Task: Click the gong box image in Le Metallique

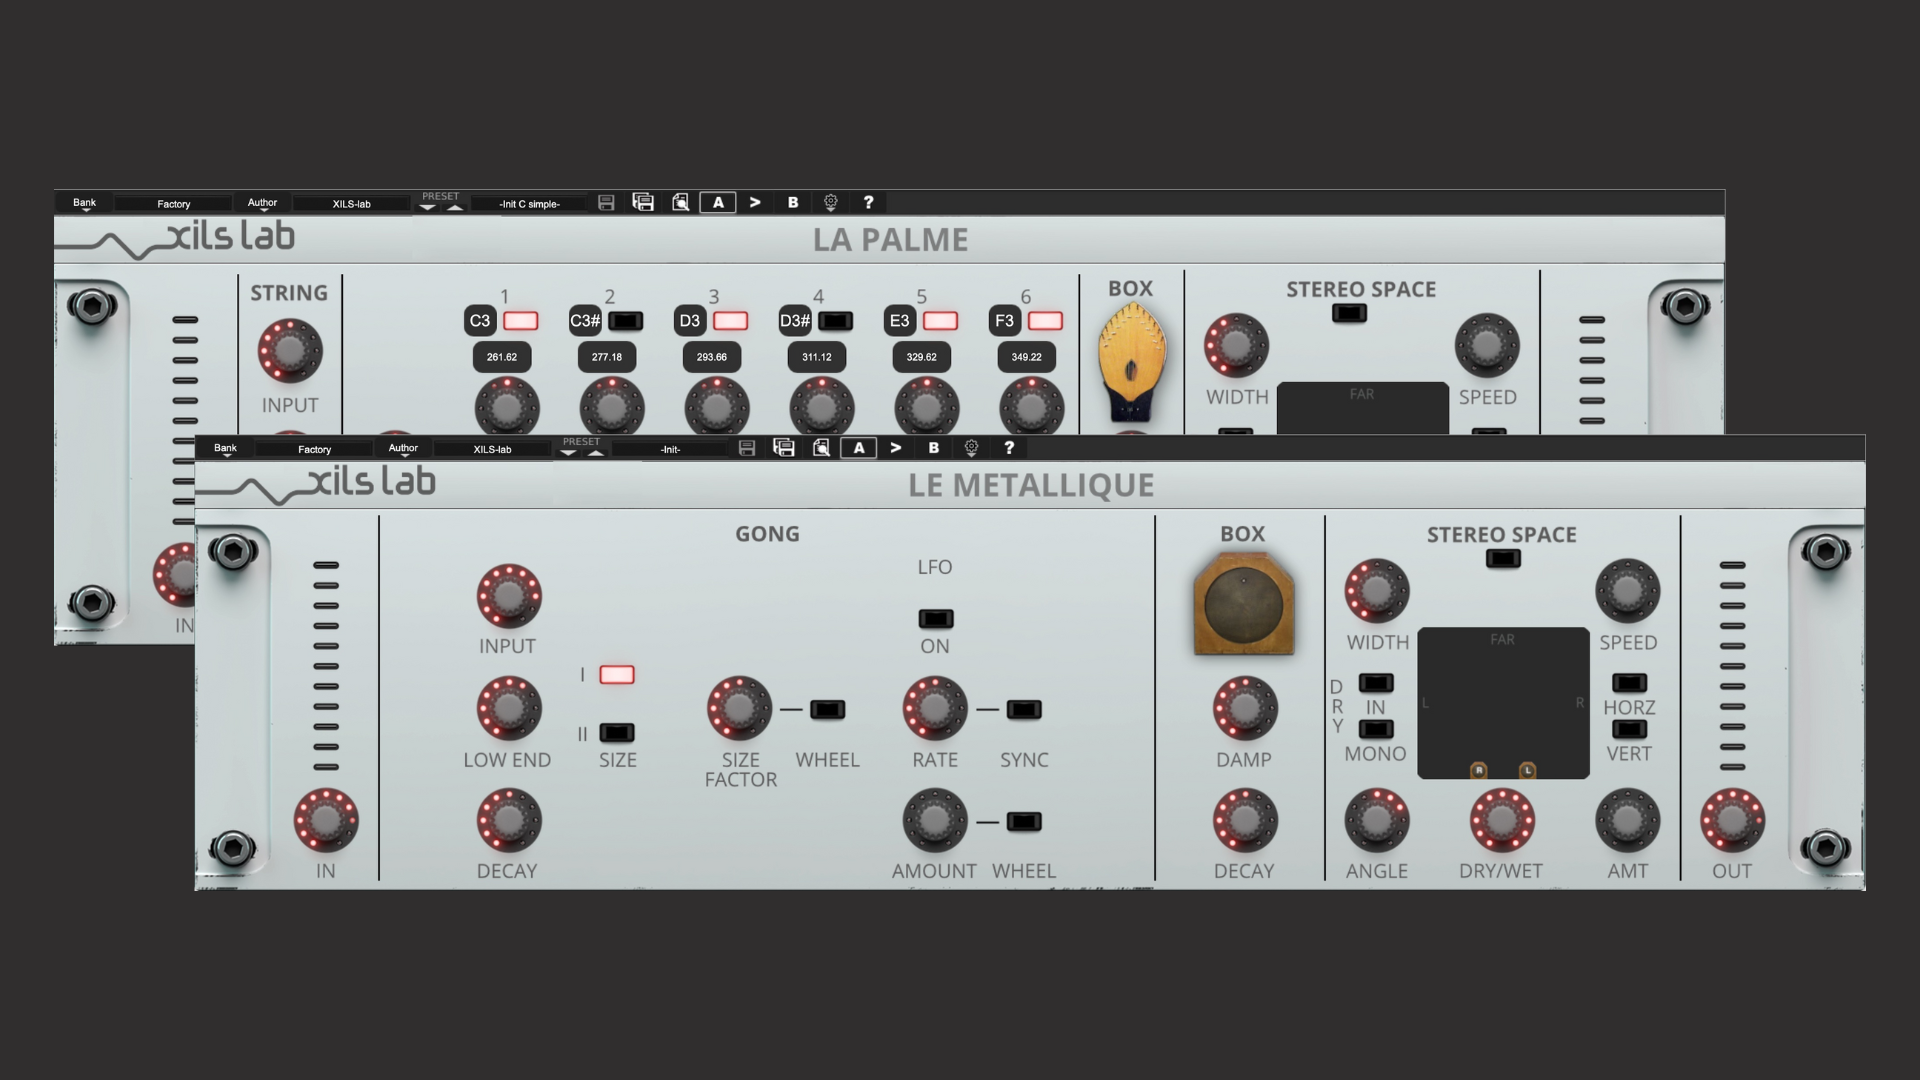Action: [1243, 604]
